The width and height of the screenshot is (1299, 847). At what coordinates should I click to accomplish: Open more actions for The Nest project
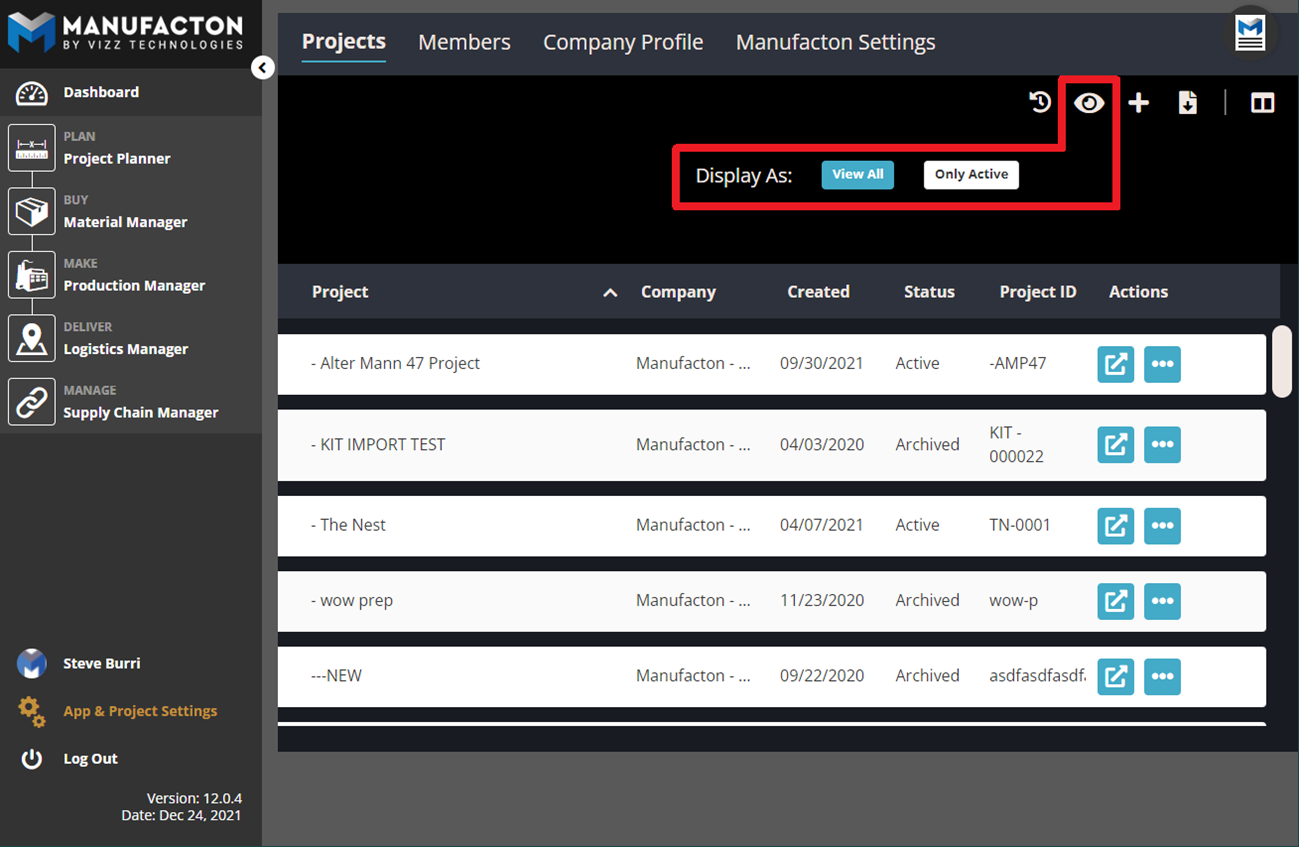[x=1162, y=526]
